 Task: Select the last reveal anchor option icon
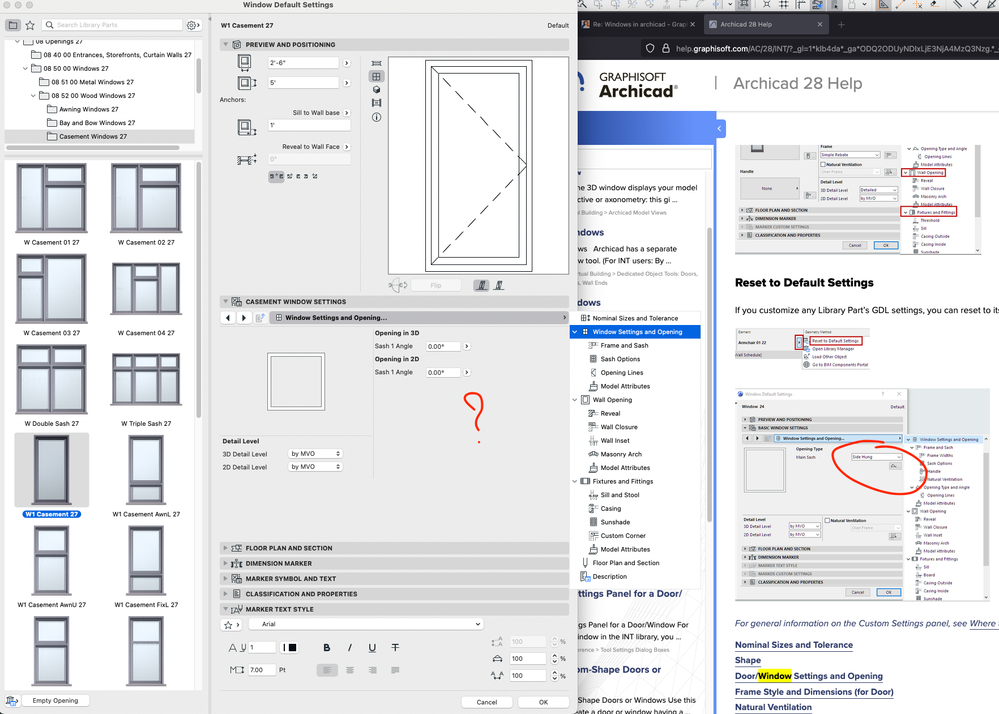[x=315, y=176]
